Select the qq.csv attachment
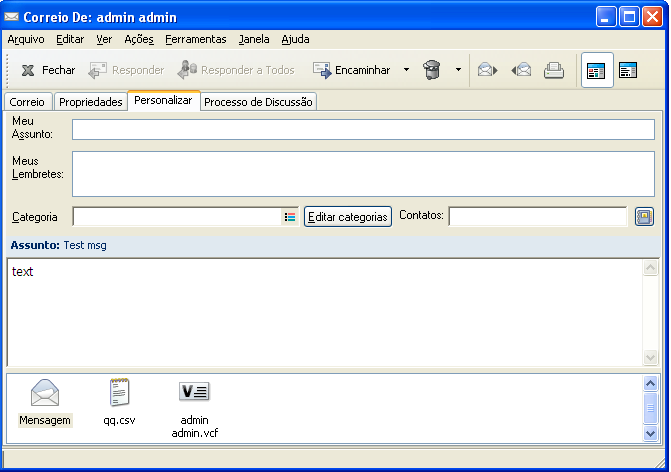The height and width of the screenshot is (472, 671). click(x=119, y=402)
